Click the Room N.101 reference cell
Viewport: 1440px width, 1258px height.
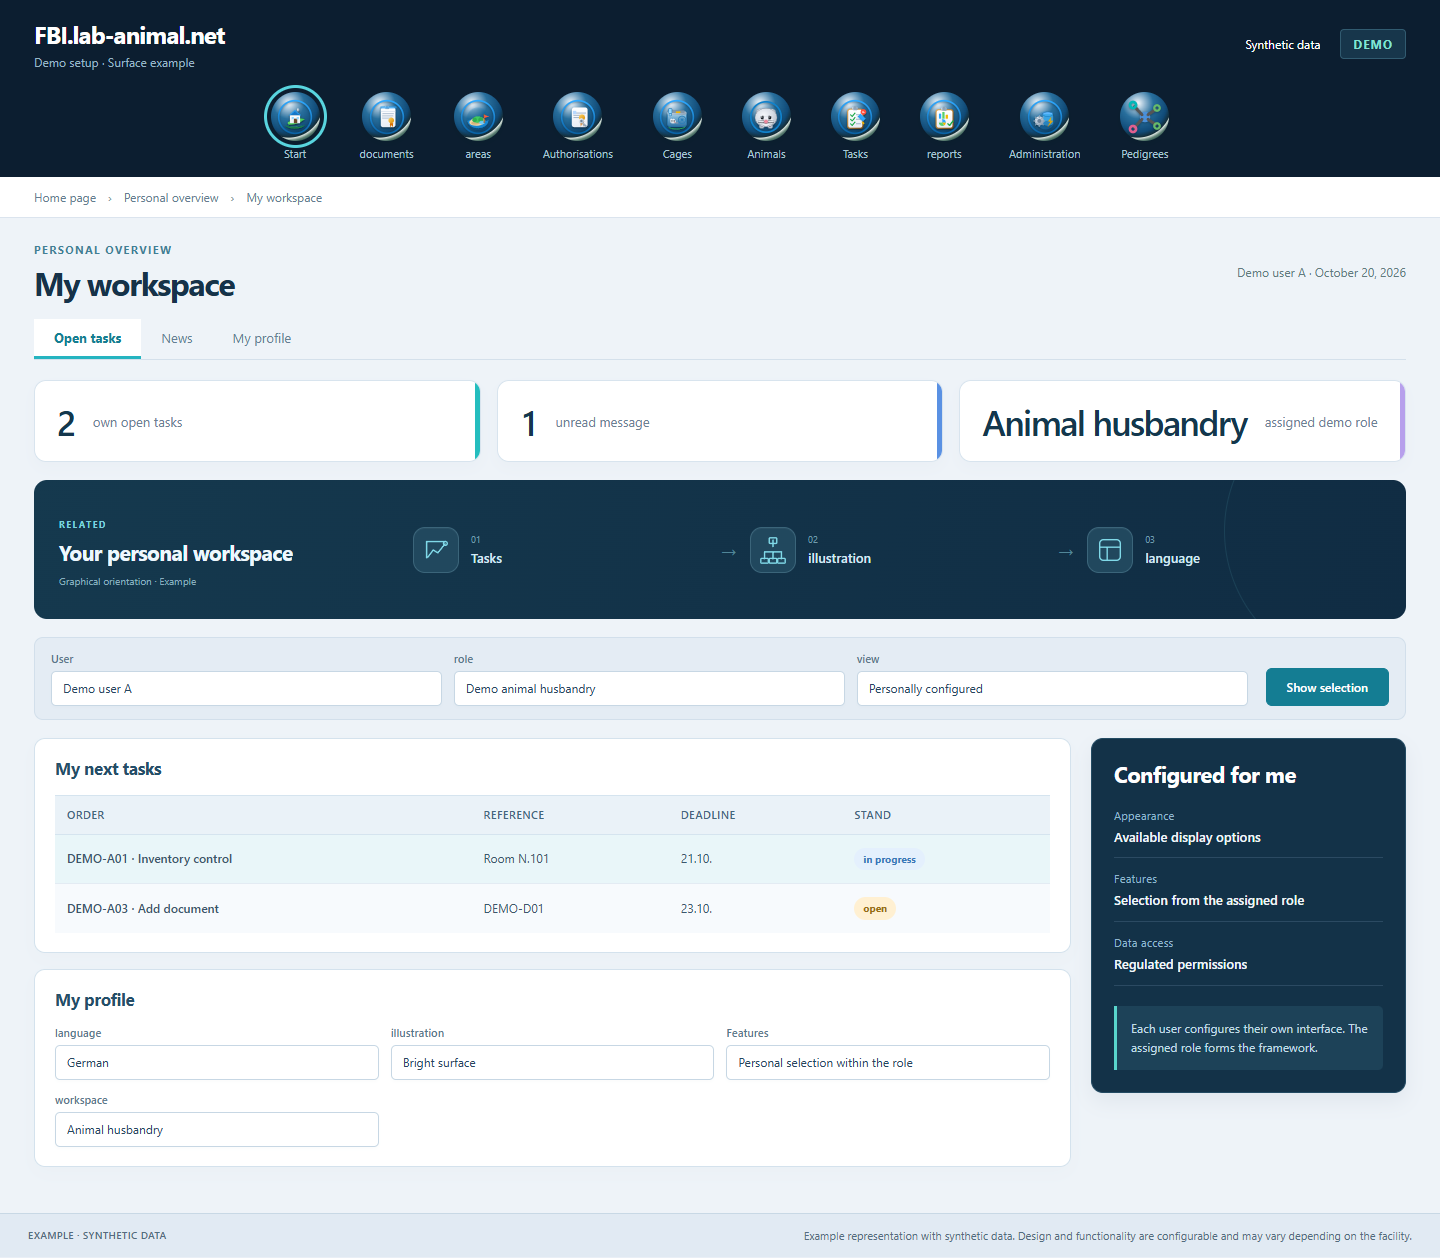point(516,859)
